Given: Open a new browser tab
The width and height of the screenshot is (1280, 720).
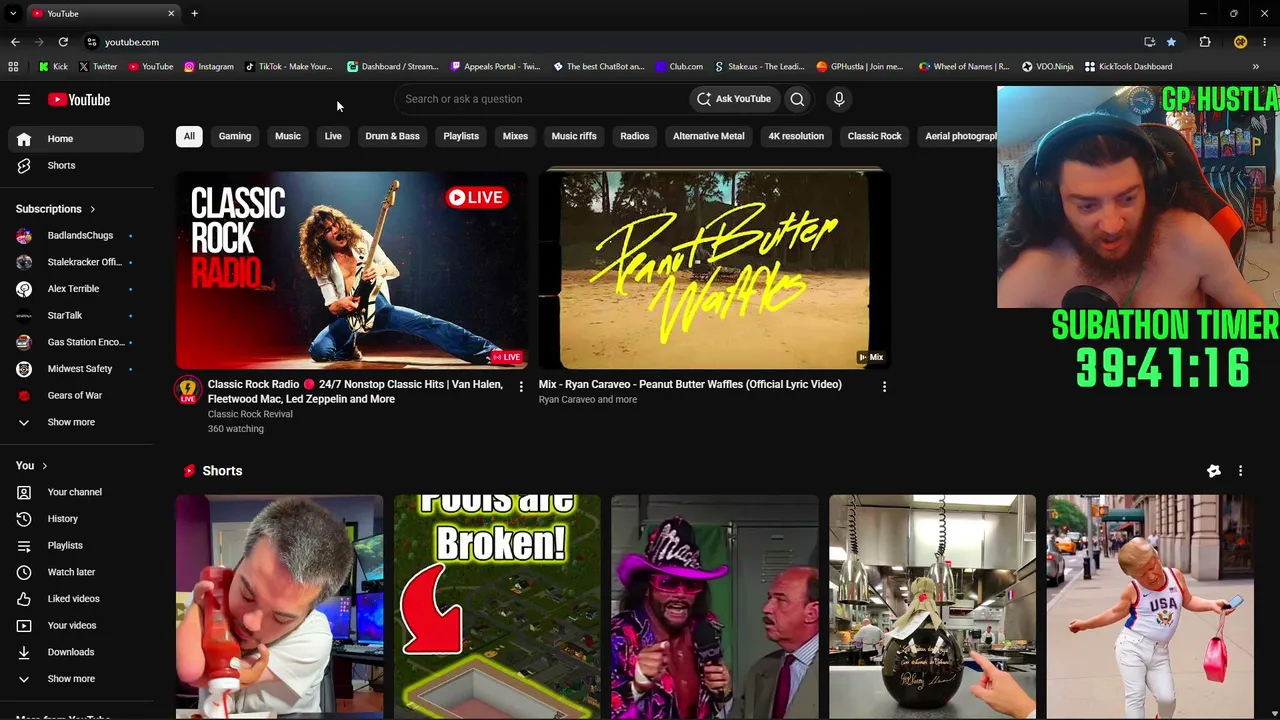Looking at the screenshot, I should click(194, 13).
